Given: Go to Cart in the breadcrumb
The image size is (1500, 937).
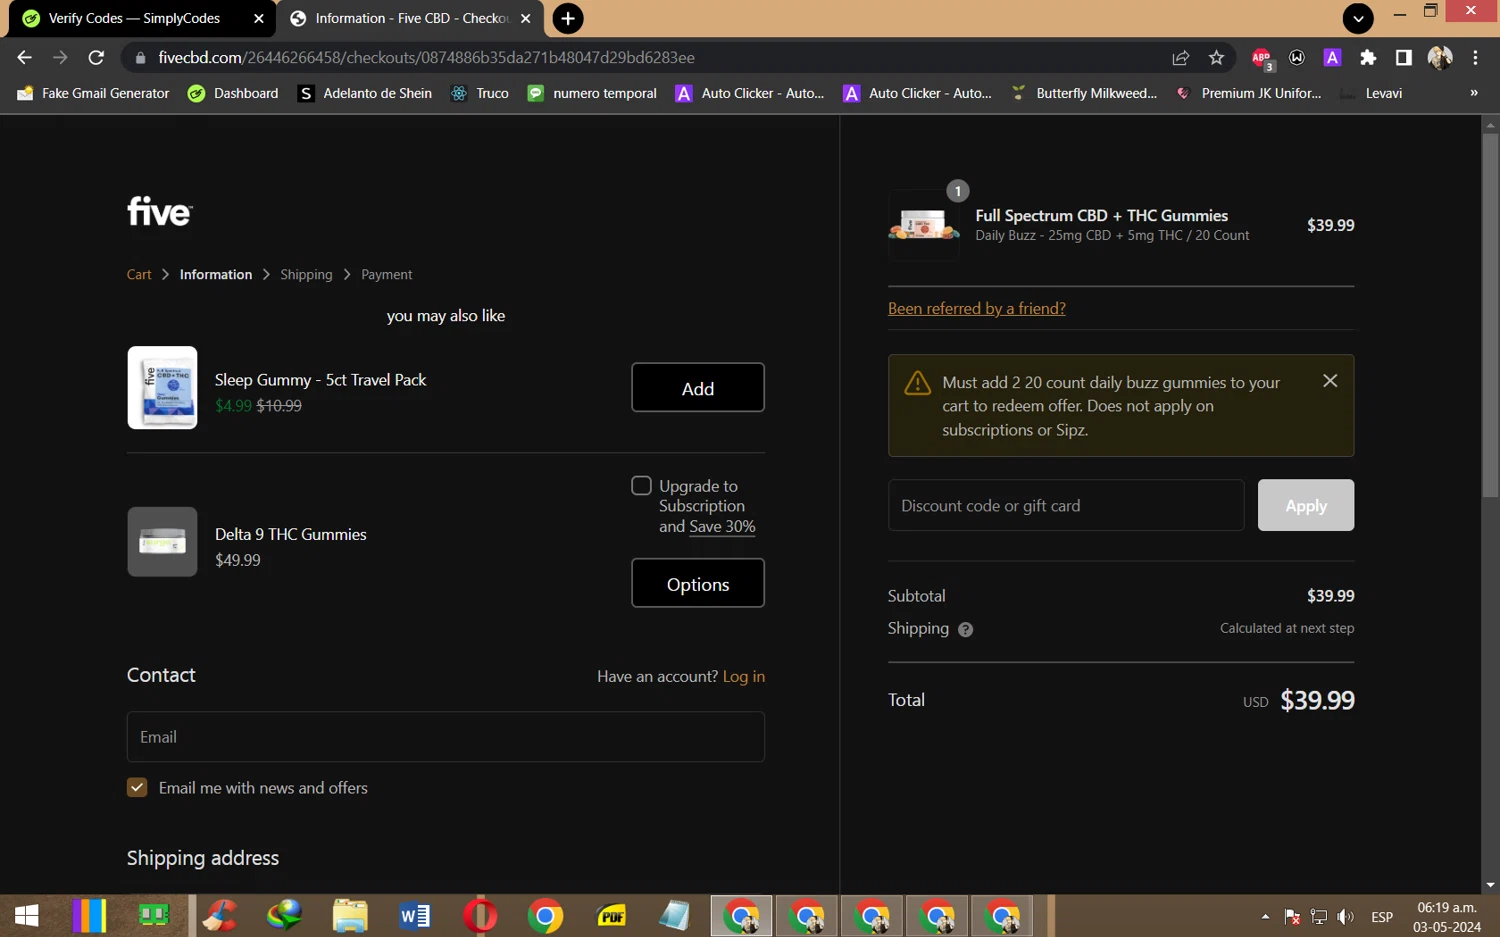Looking at the screenshot, I should [139, 275].
